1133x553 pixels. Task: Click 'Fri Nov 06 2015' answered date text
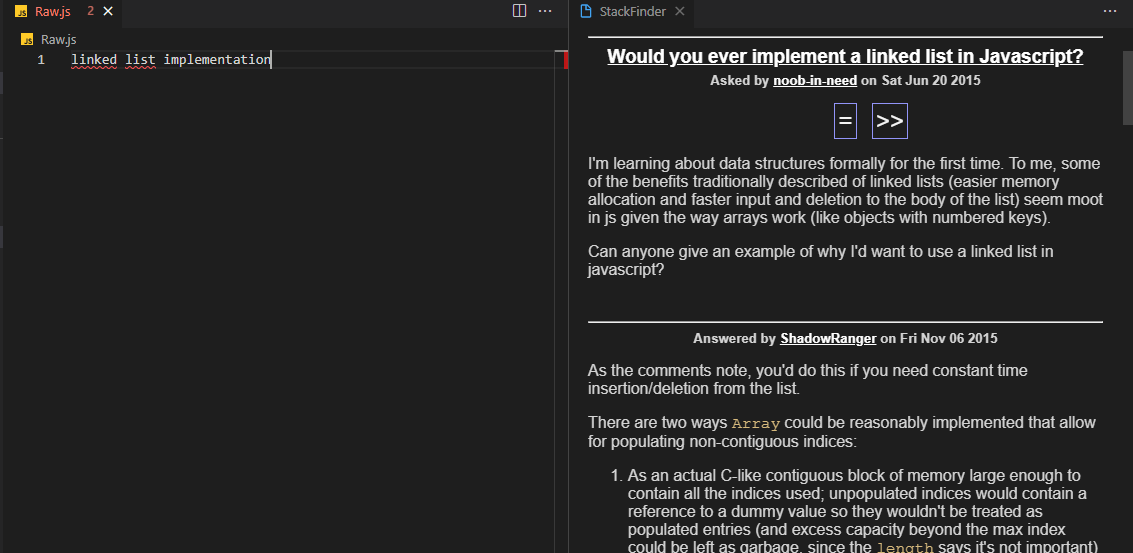[949, 338]
